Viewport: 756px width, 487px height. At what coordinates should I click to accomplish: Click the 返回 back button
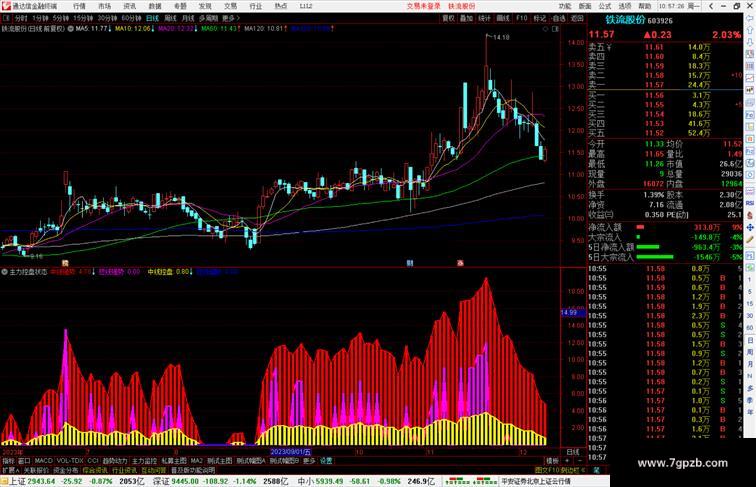pos(577,18)
